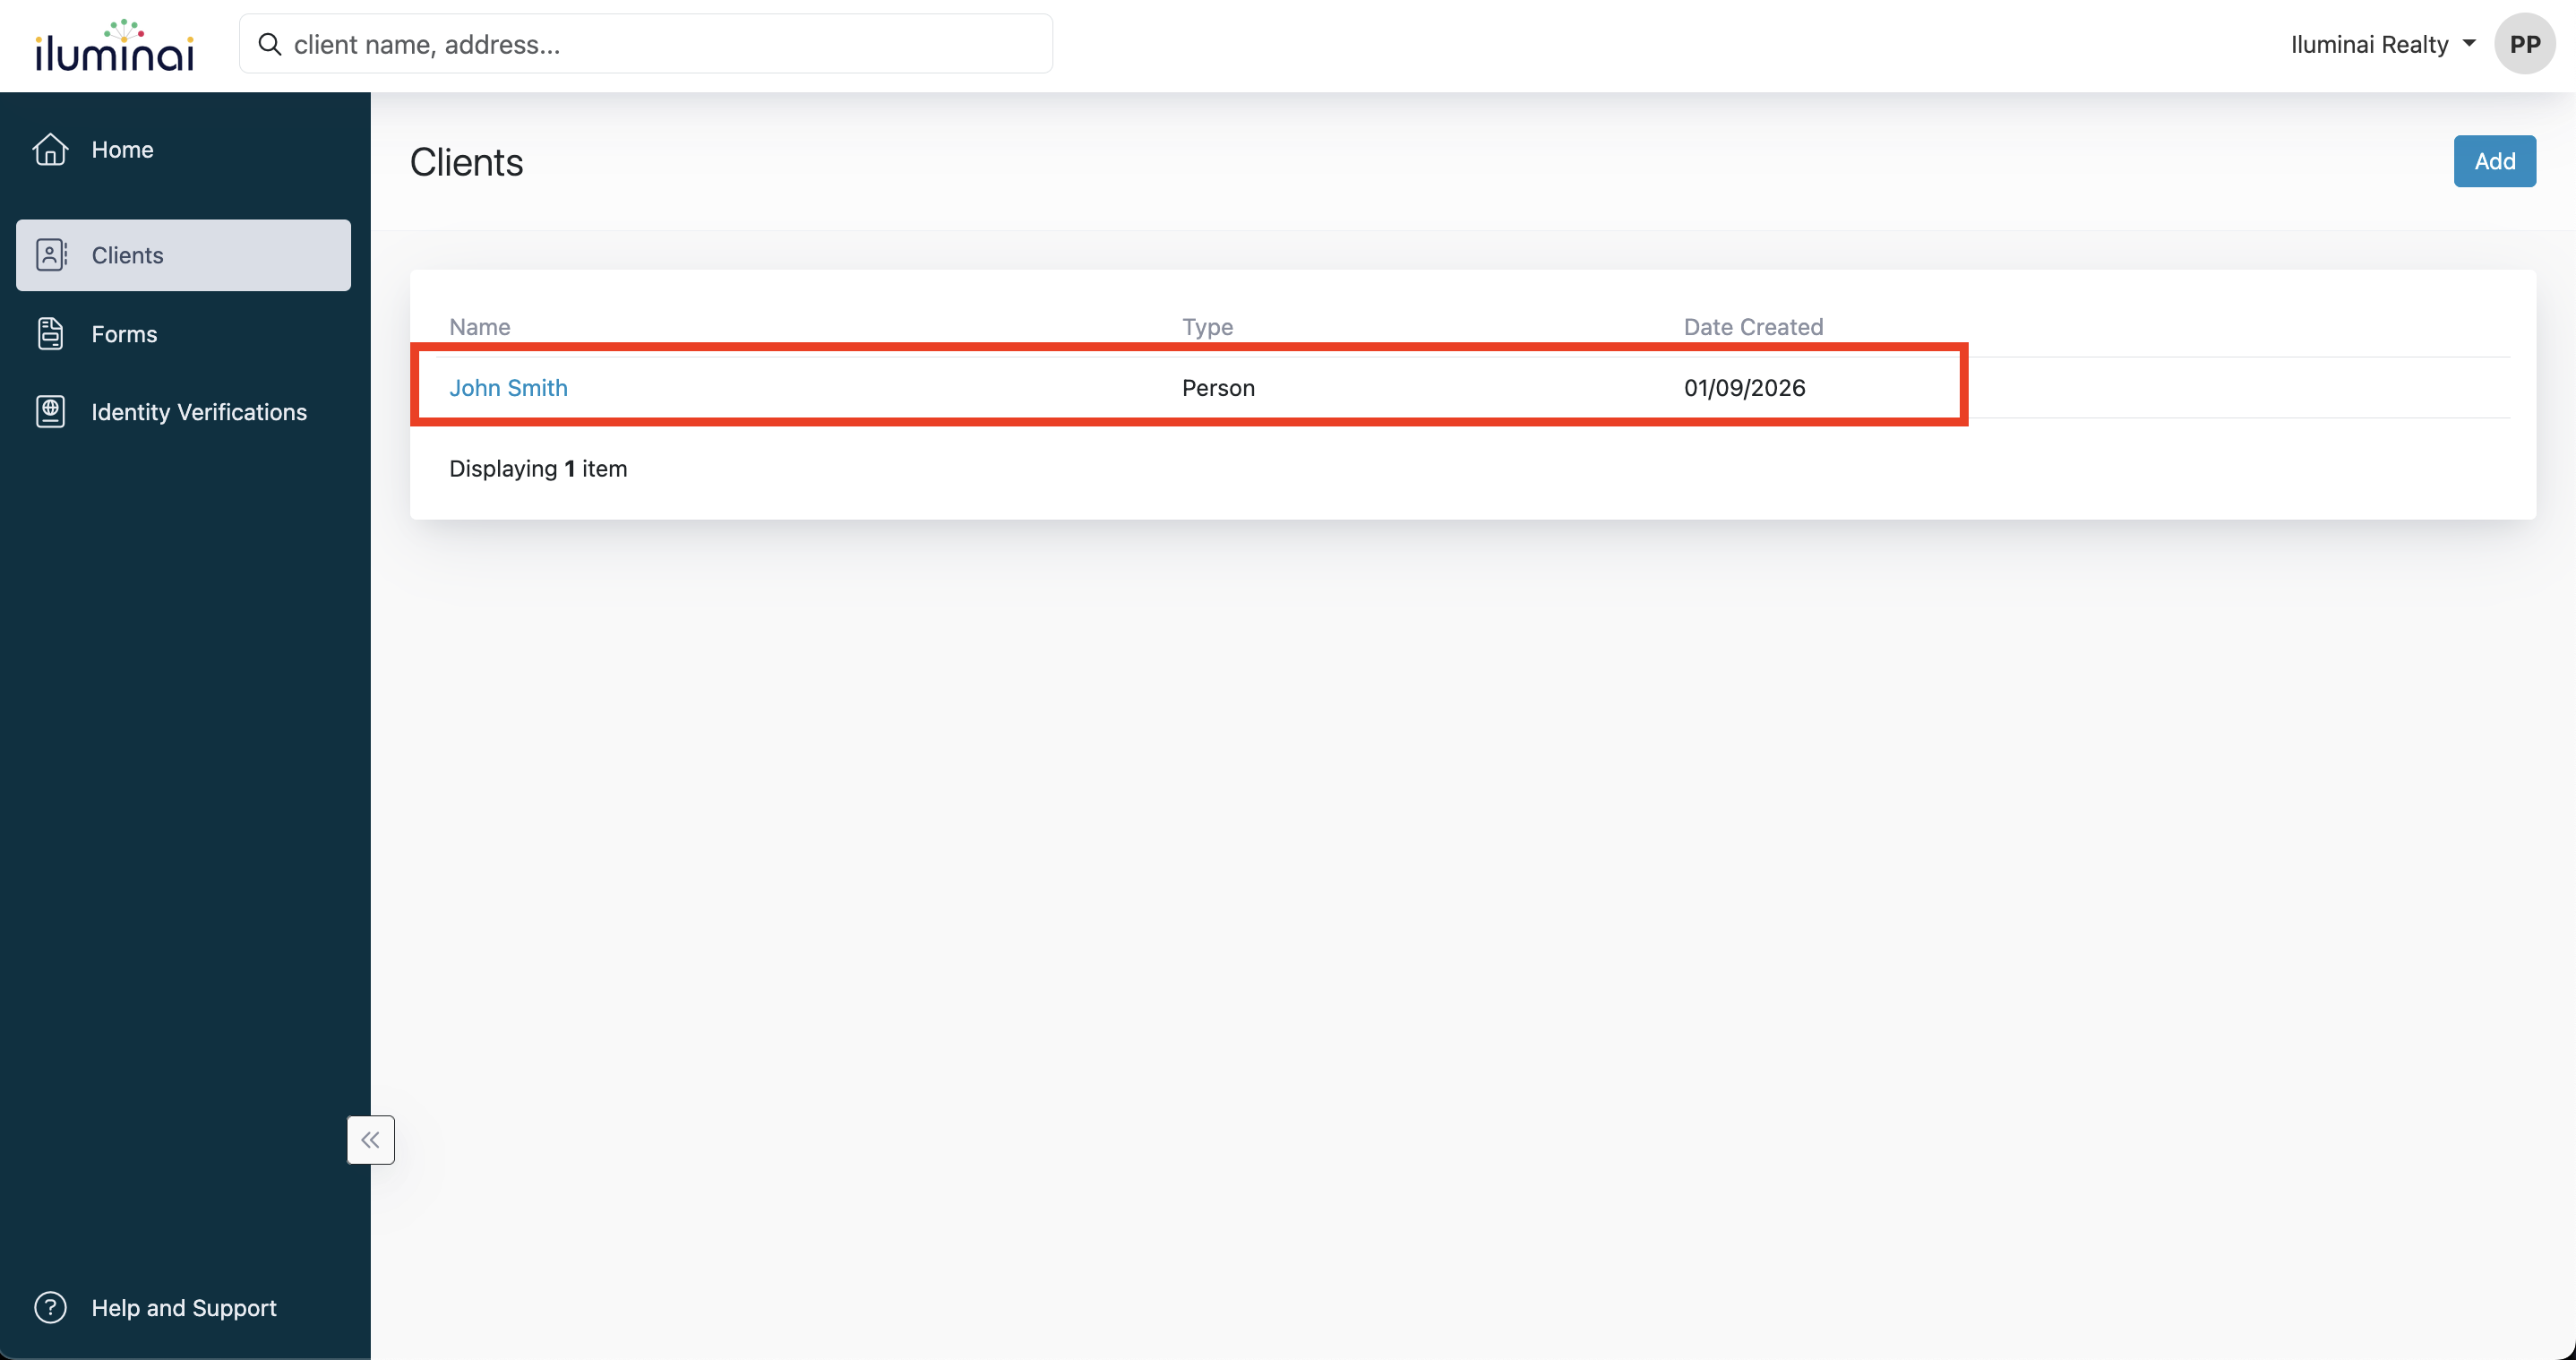Click the magnifying glass search icon
The image size is (2576, 1360).
point(269,44)
